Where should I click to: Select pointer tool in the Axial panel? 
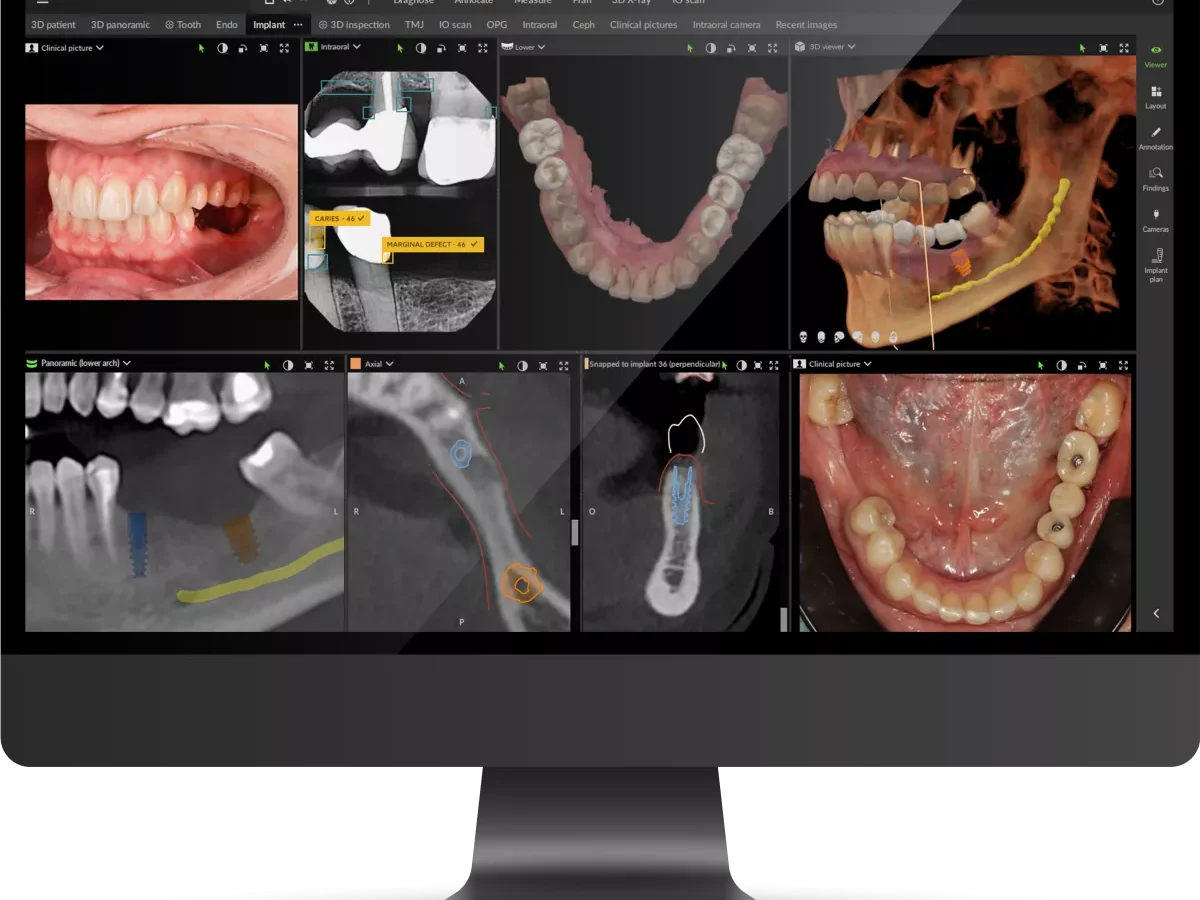click(501, 365)
